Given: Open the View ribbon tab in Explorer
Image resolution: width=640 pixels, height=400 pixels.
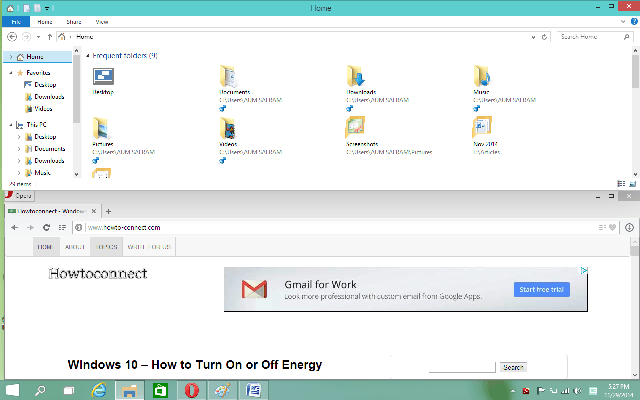Looking at the screenshot, I should click(x=102, y=22).
